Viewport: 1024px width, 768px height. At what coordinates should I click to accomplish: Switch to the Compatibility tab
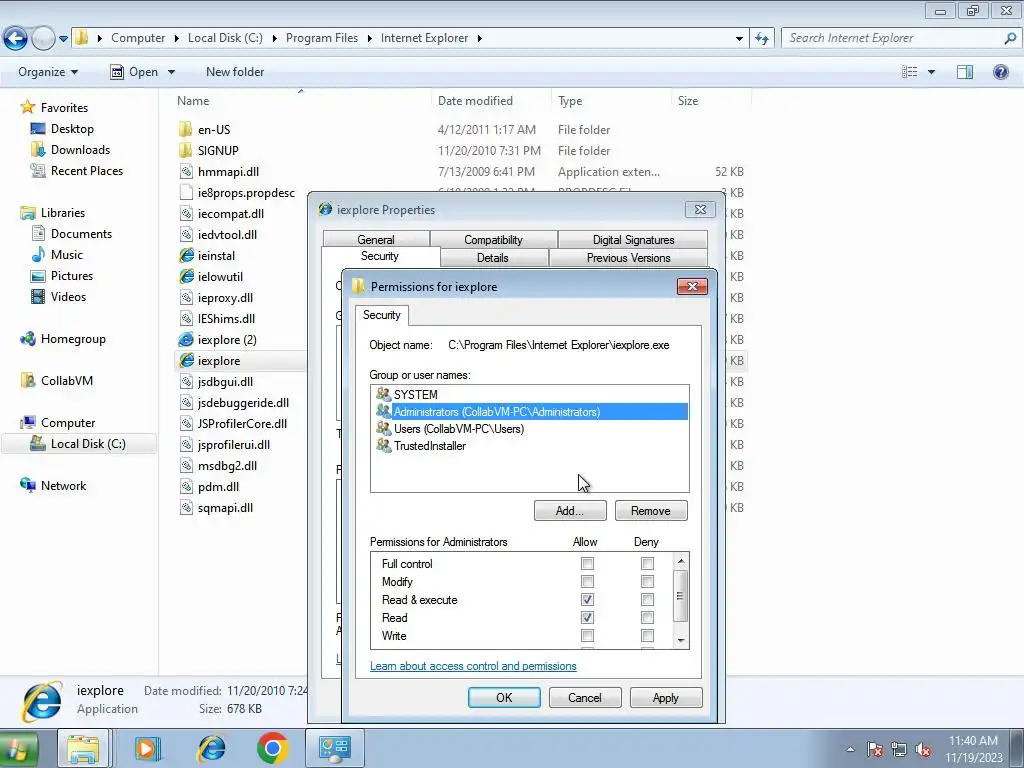[x=493, y=240]
